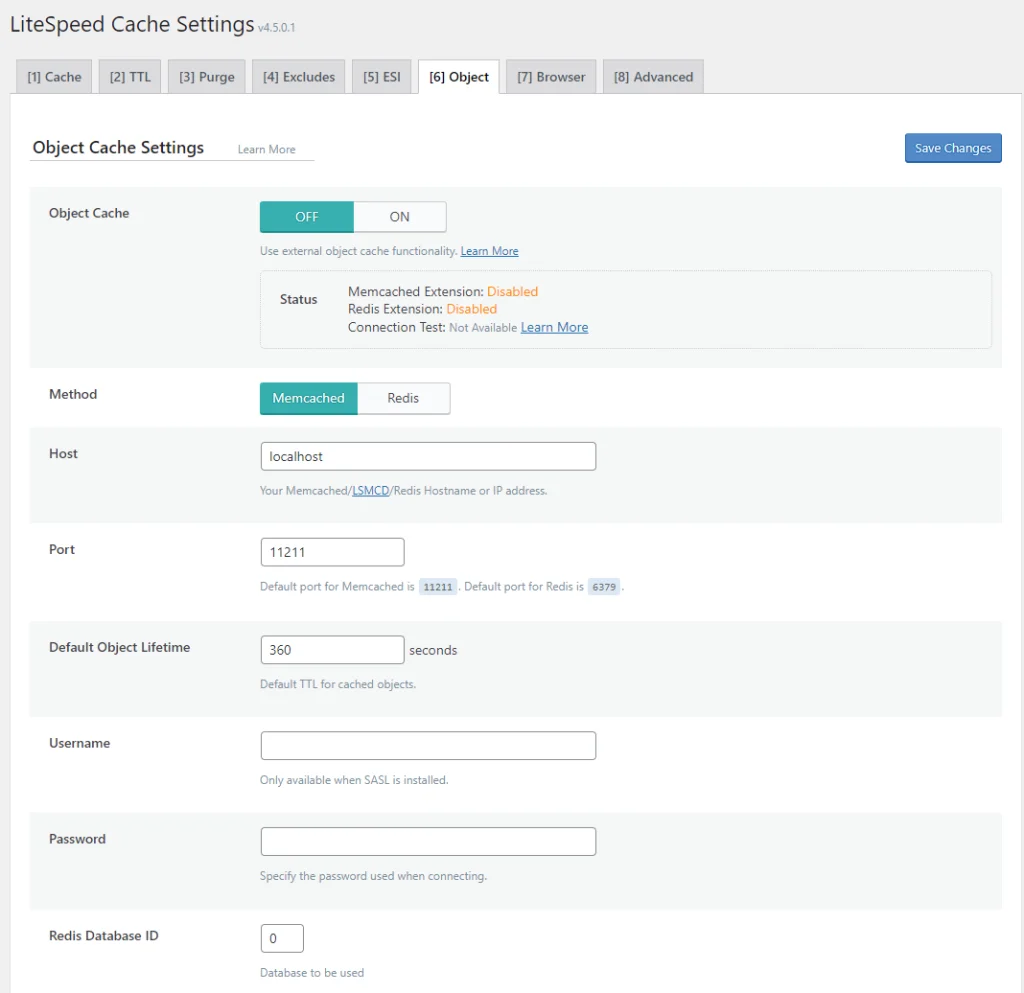
Task: Select the [4] Excludes tab
Action: (x=298, y=77)
